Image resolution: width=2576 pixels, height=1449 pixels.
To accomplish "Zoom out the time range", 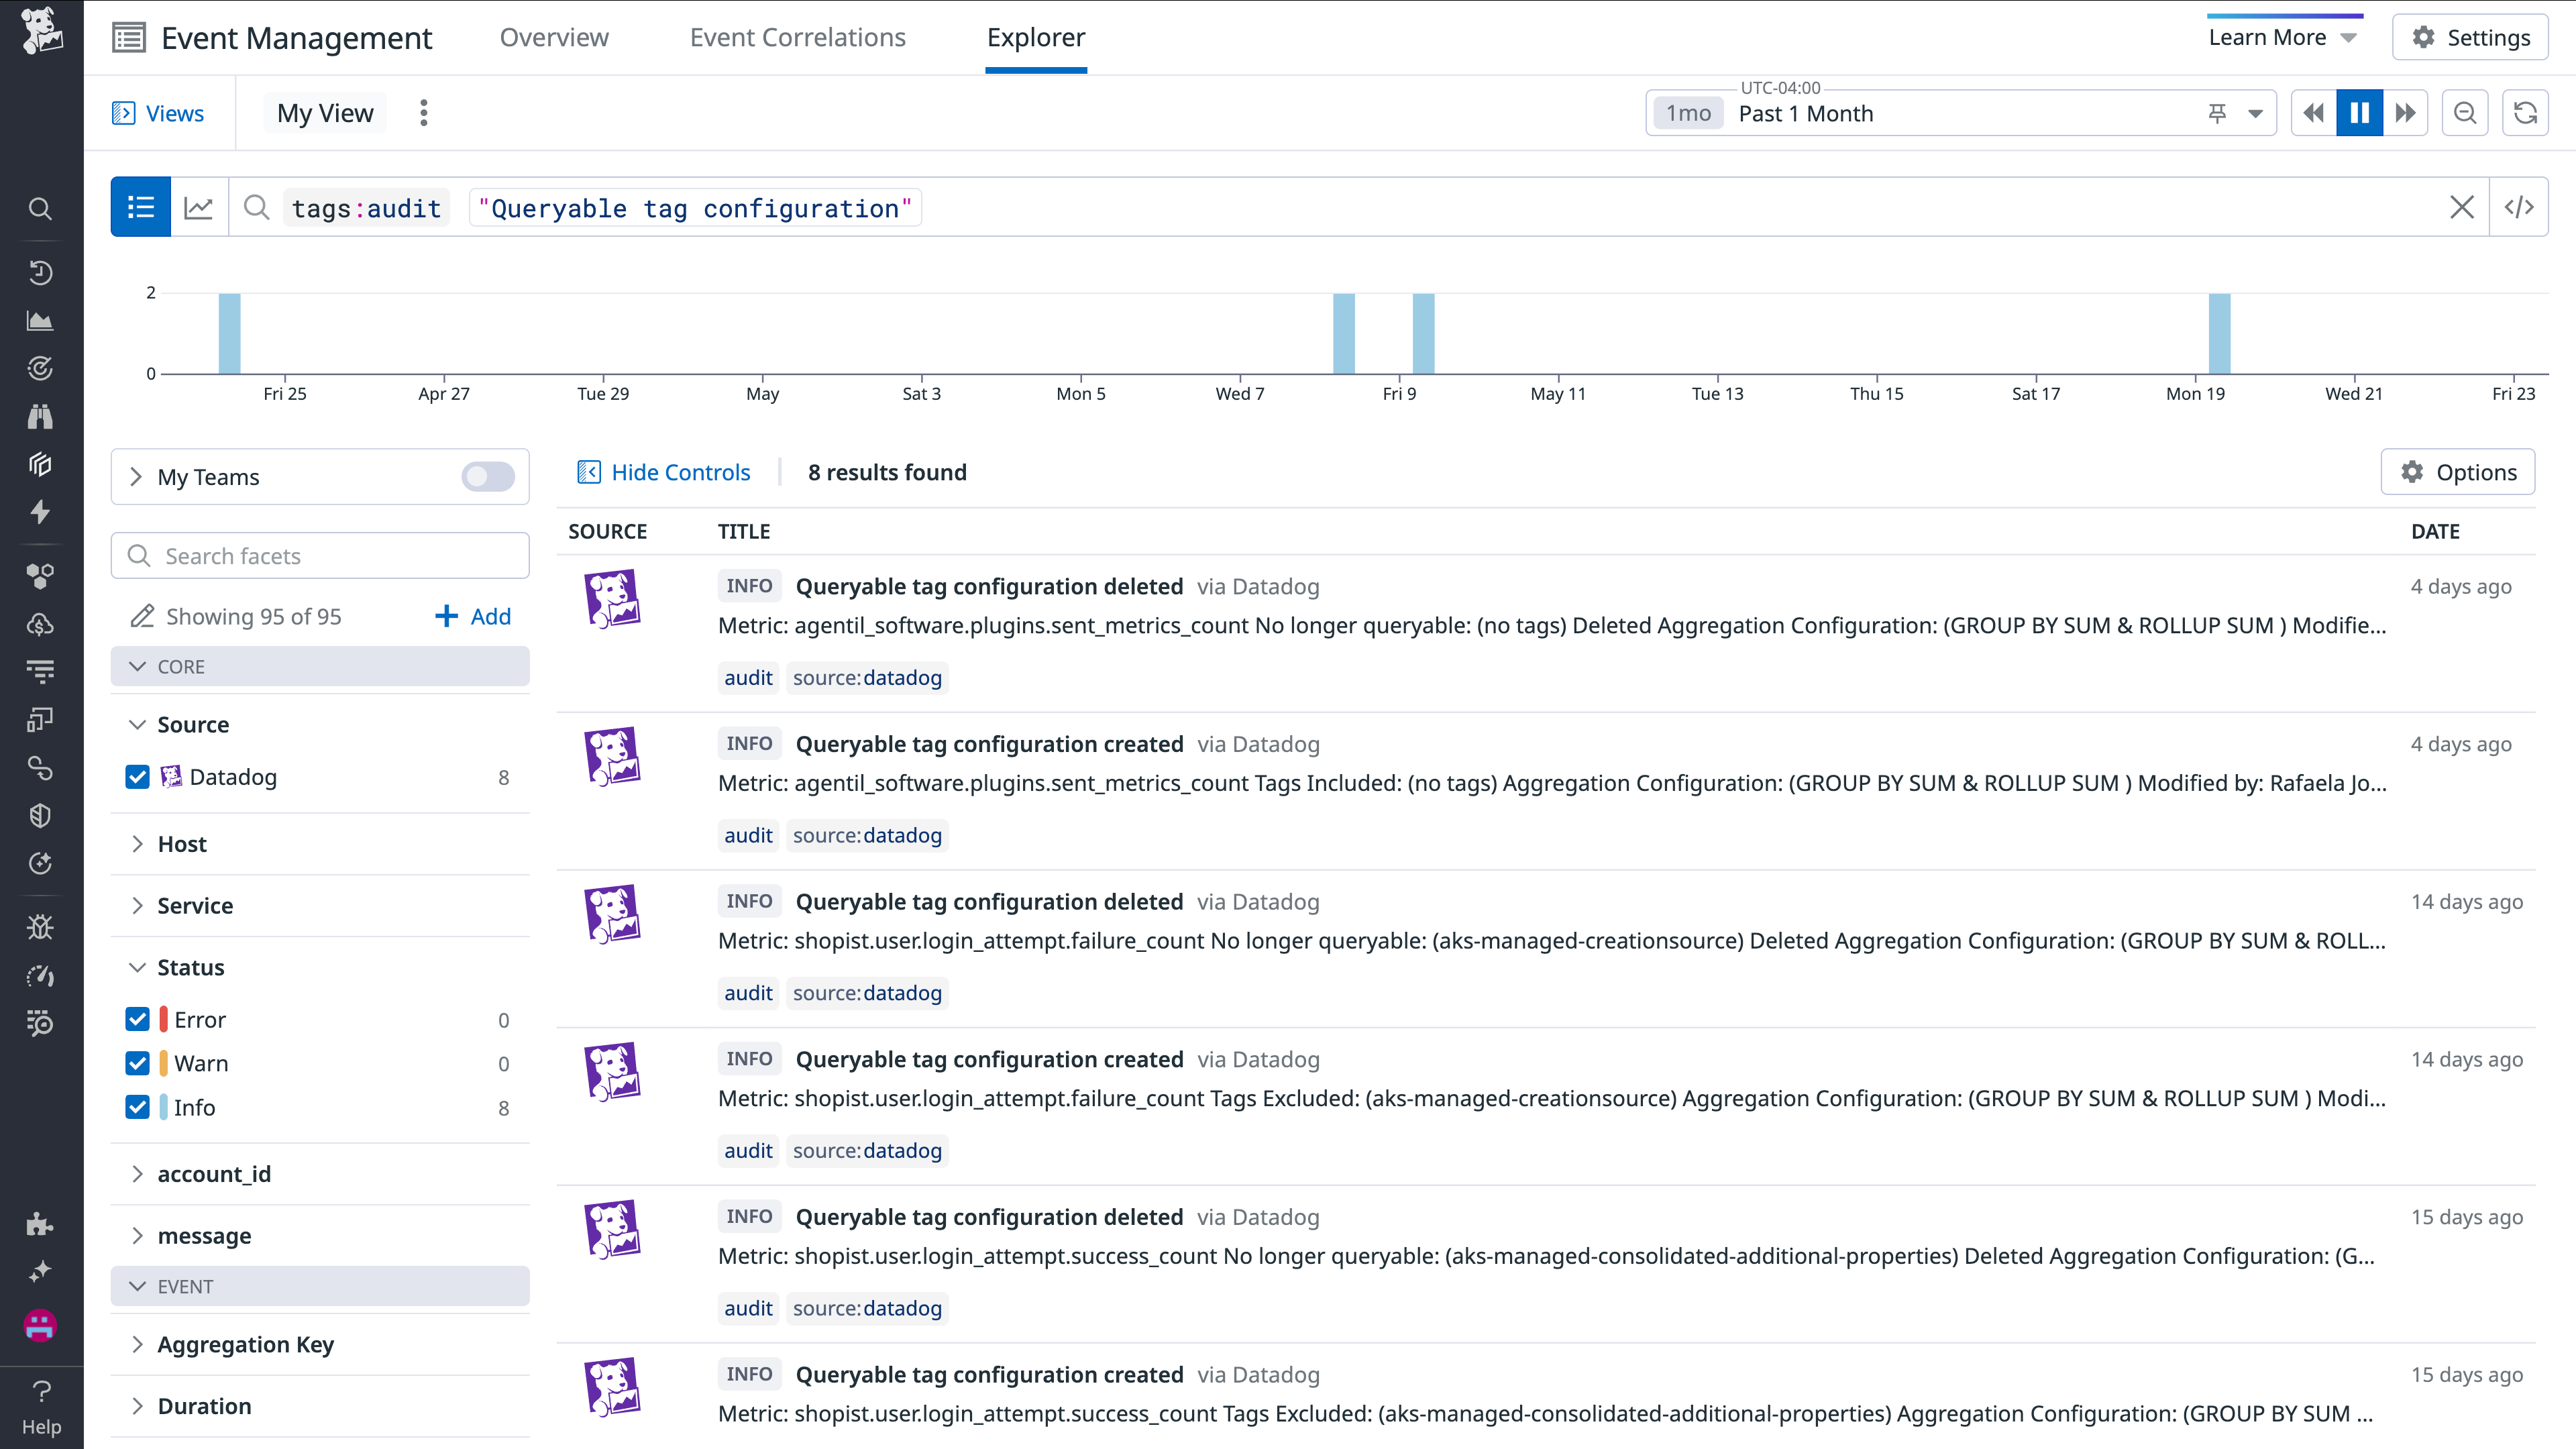I will pos(2465,112).
